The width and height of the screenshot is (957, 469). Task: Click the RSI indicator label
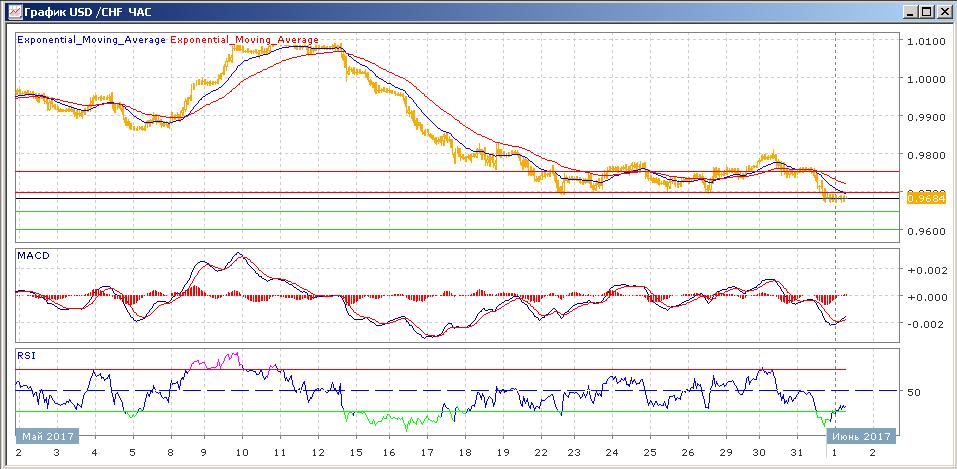[x=26, y=355]
